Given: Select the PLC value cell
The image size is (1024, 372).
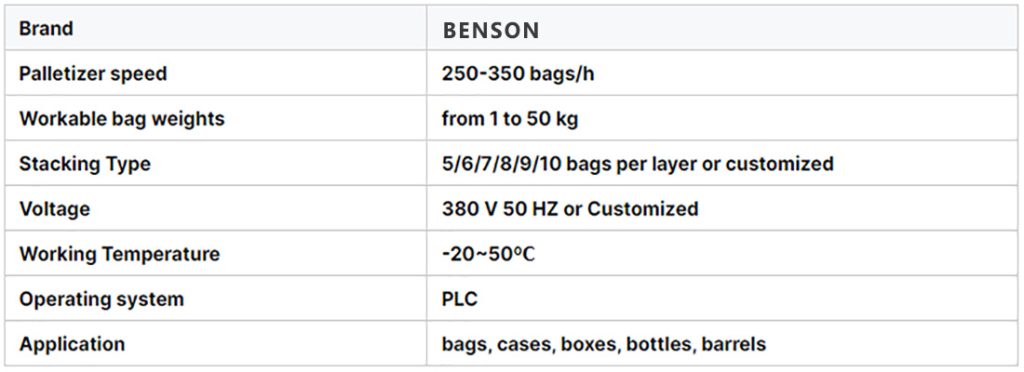Looking at the screenshot, I should 723,299.
